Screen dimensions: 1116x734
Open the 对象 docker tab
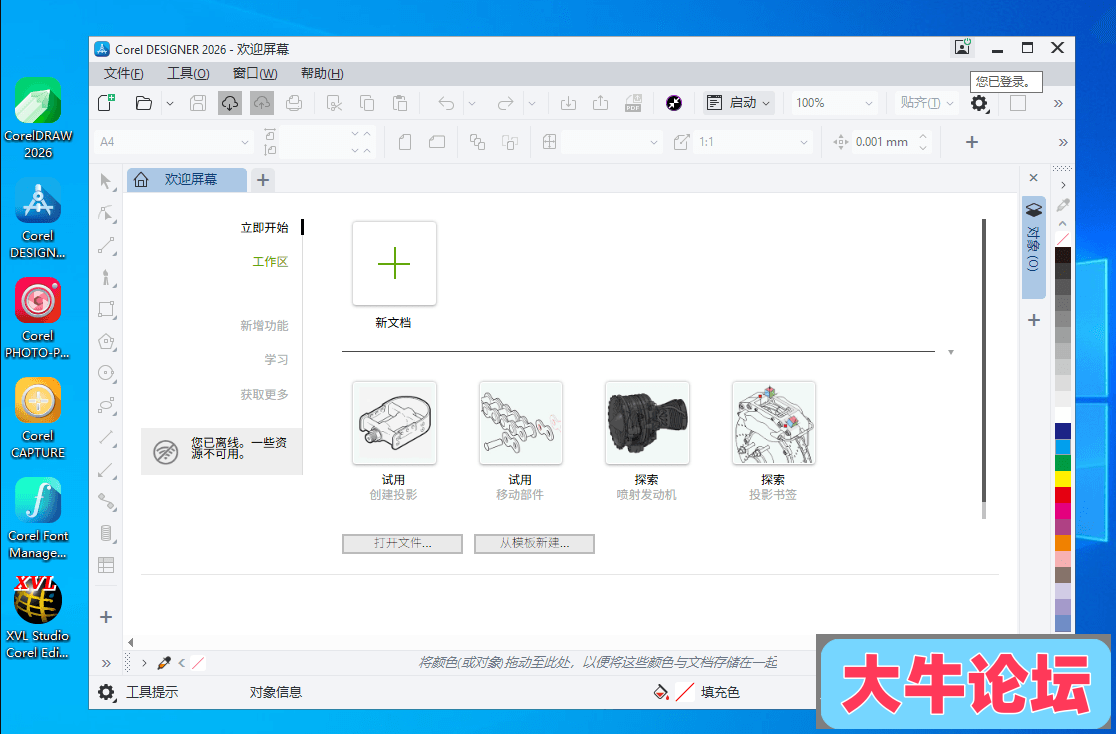1033,246
